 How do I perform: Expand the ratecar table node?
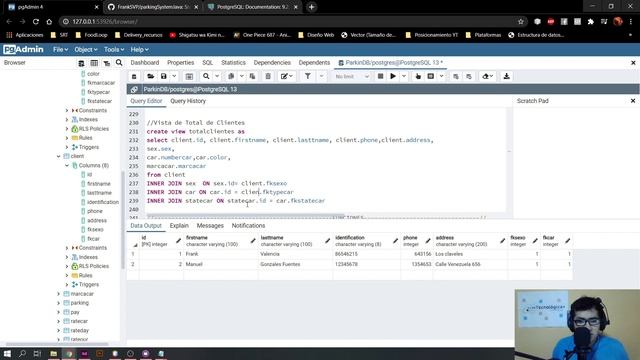58,321
